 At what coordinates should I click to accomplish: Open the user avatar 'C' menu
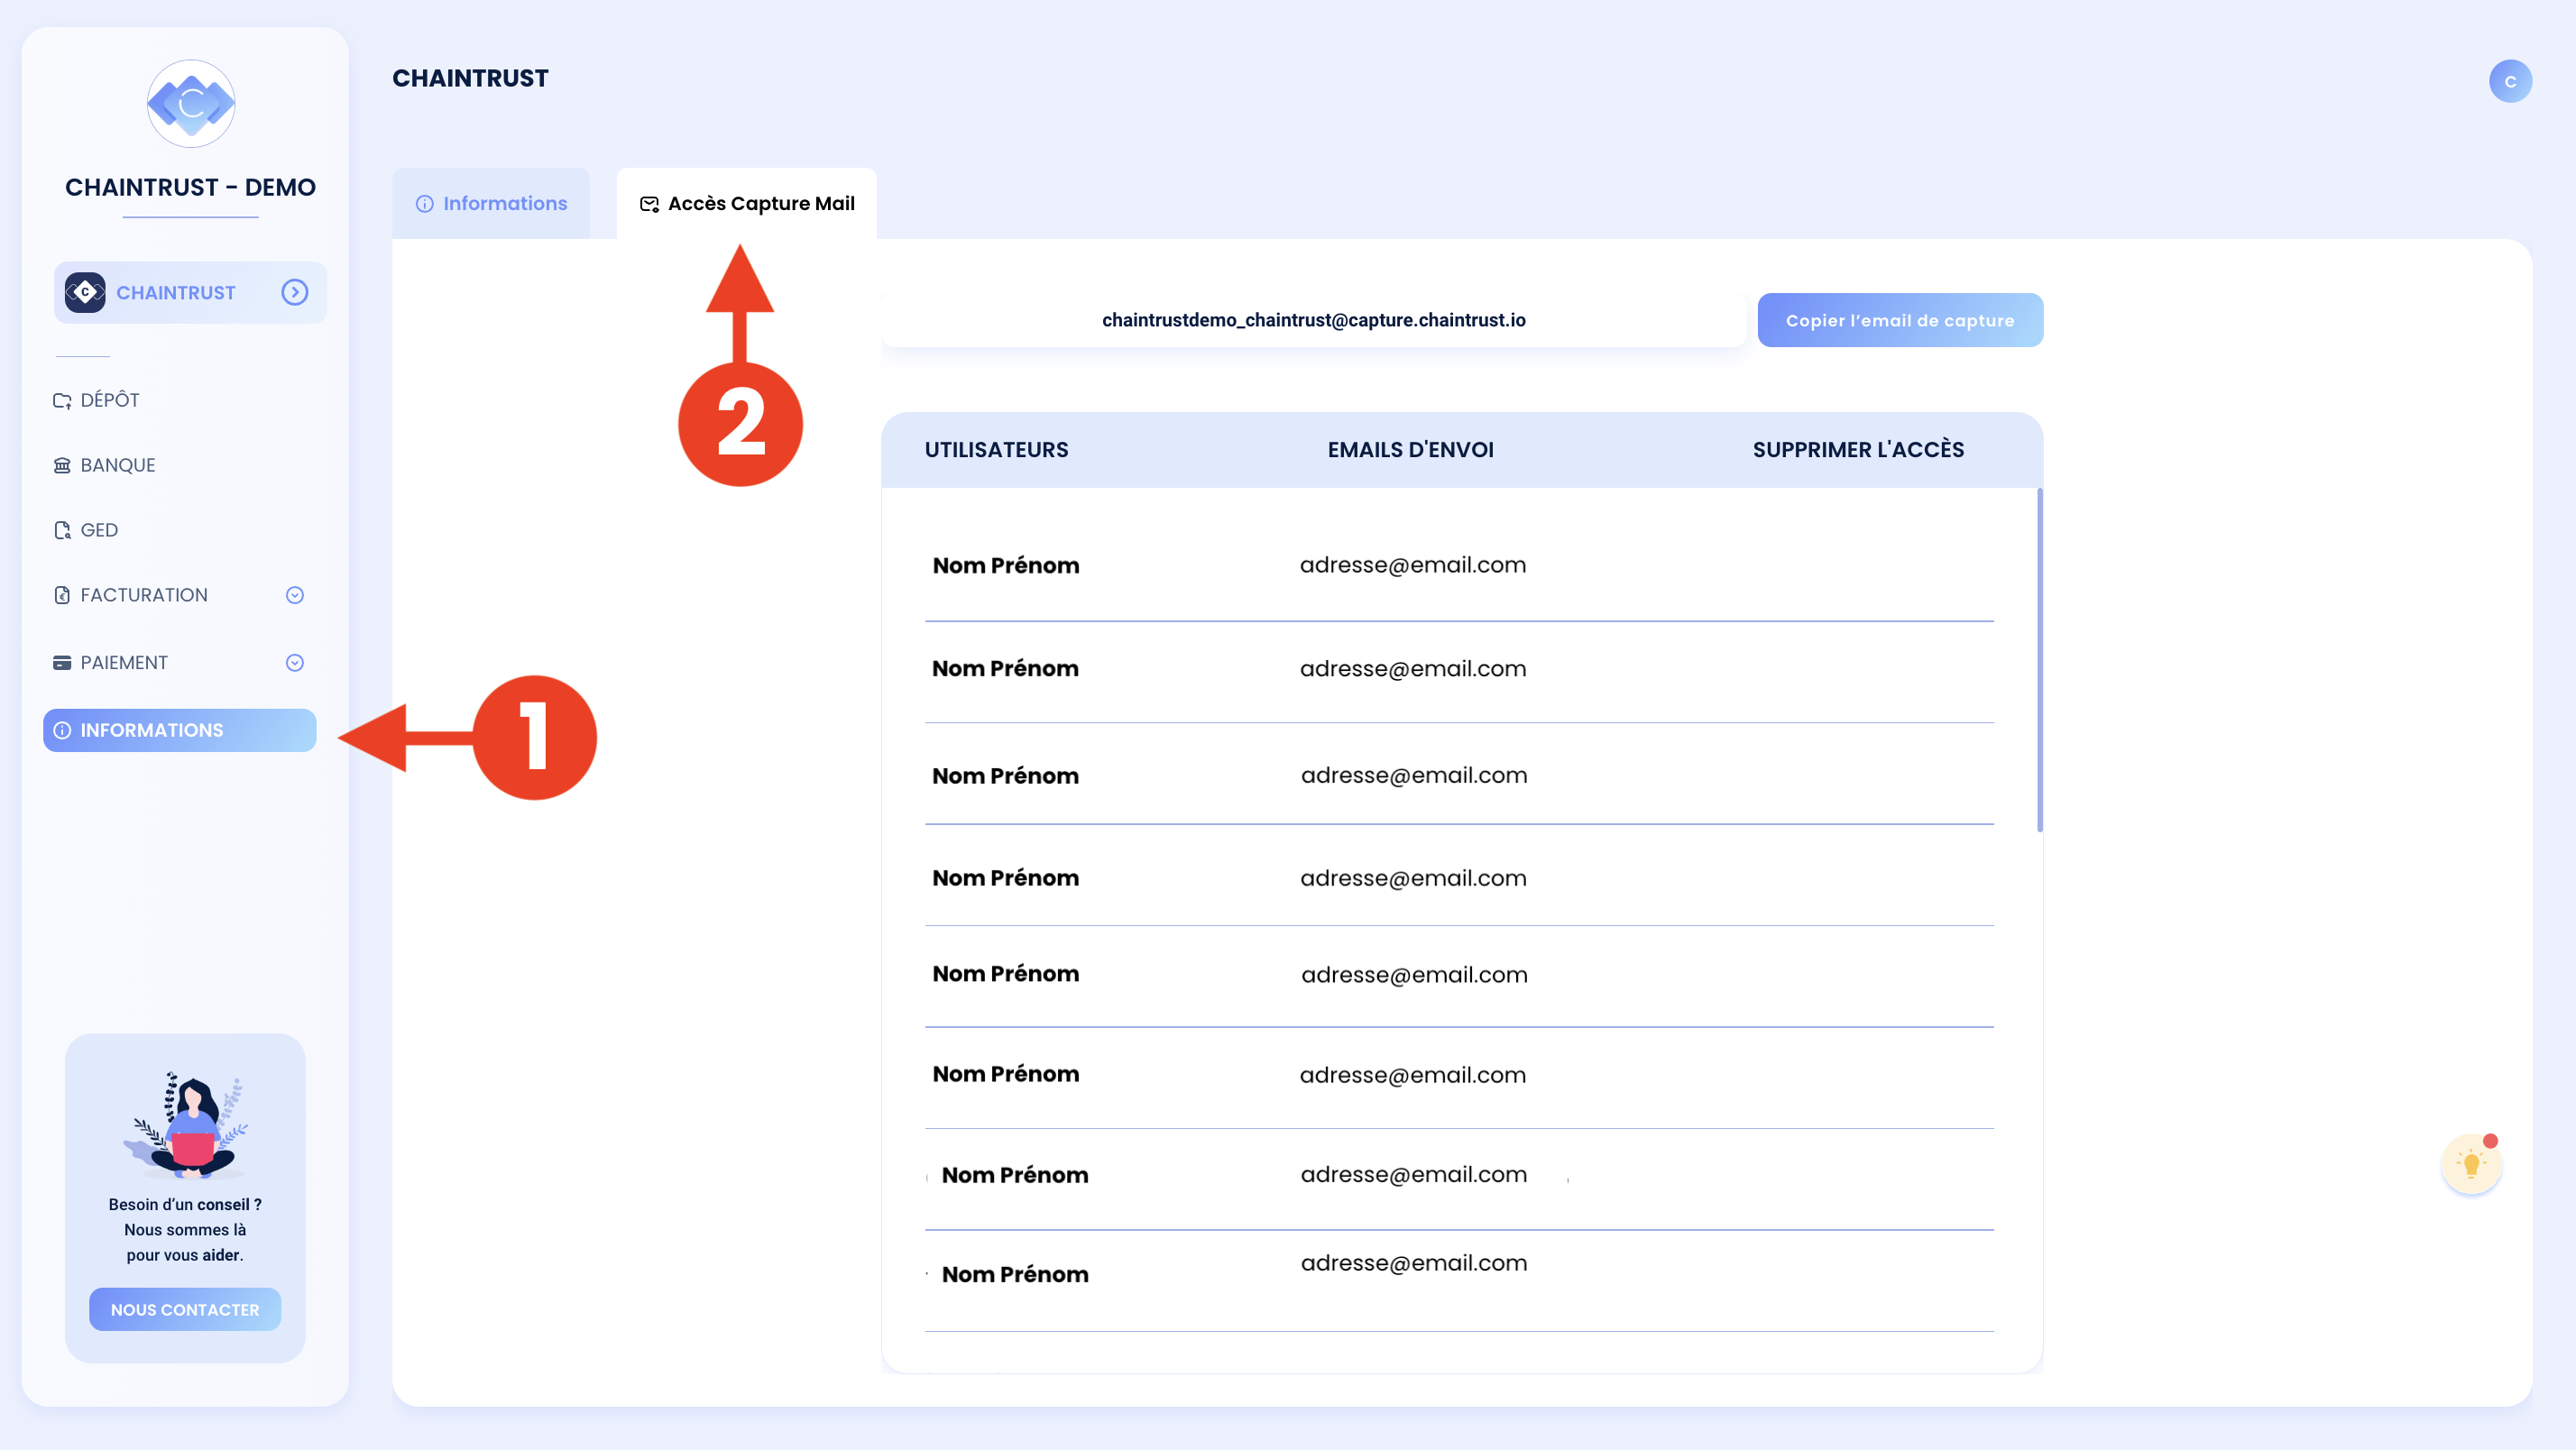[2510, 81]
